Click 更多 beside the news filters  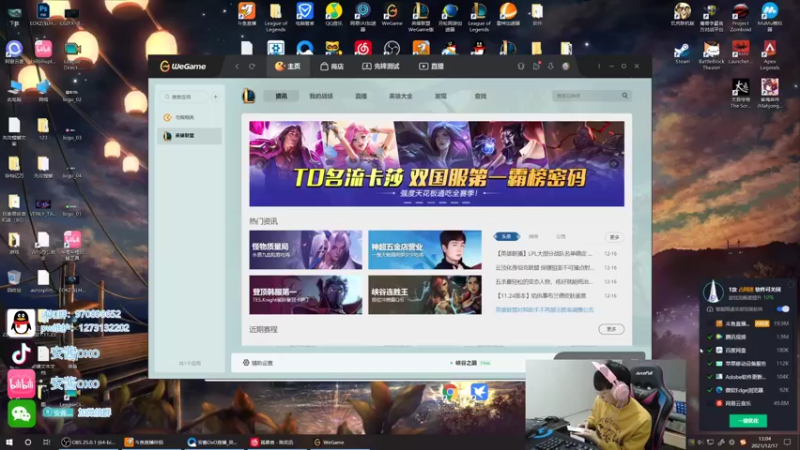pyautogui.click(x=614, y=237)
